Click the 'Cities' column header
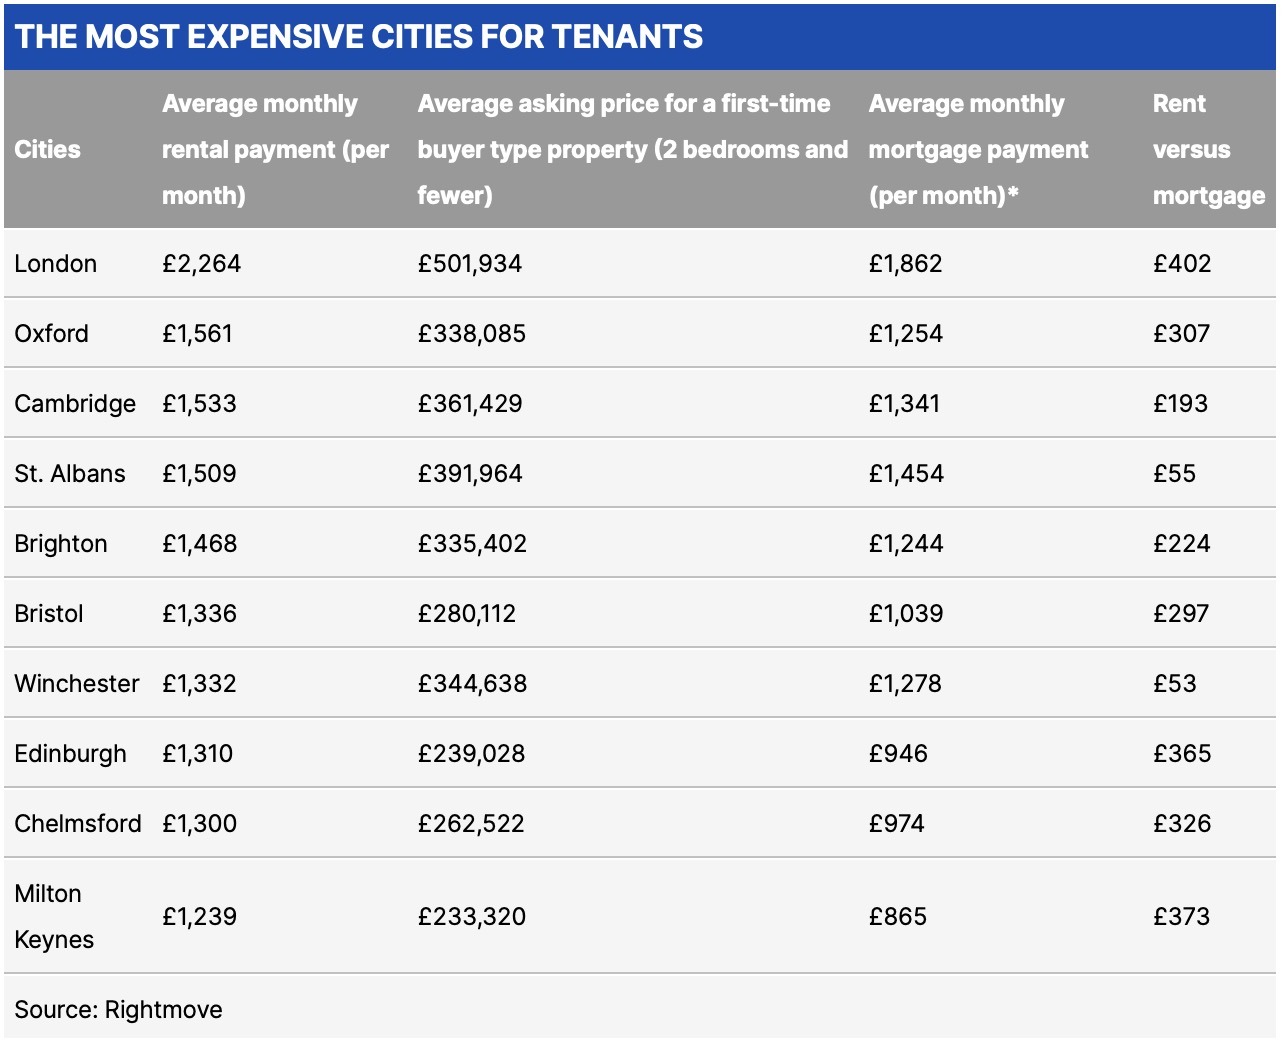Image resolution: width=1282 pixels, height=1038 pixels. click(47, 149)
